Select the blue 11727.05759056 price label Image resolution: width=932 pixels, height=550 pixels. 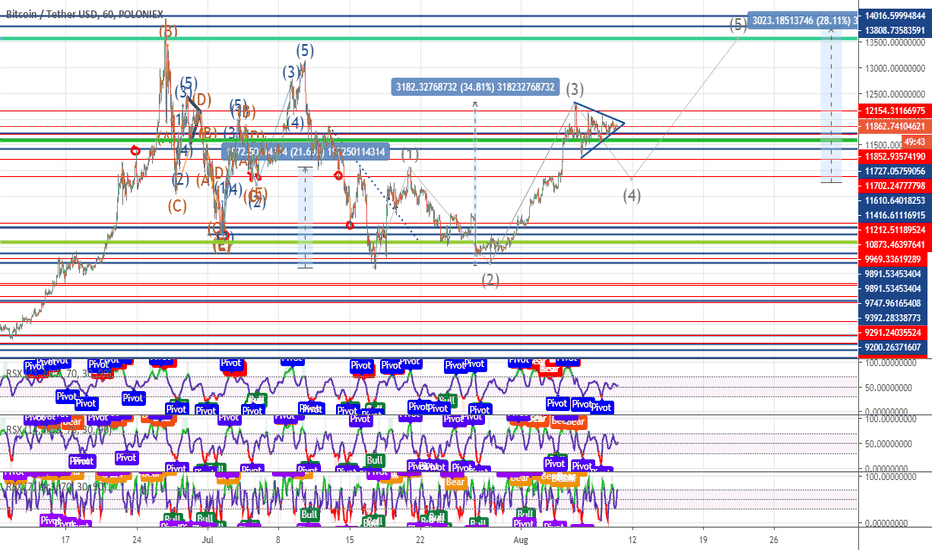(895, 171)
